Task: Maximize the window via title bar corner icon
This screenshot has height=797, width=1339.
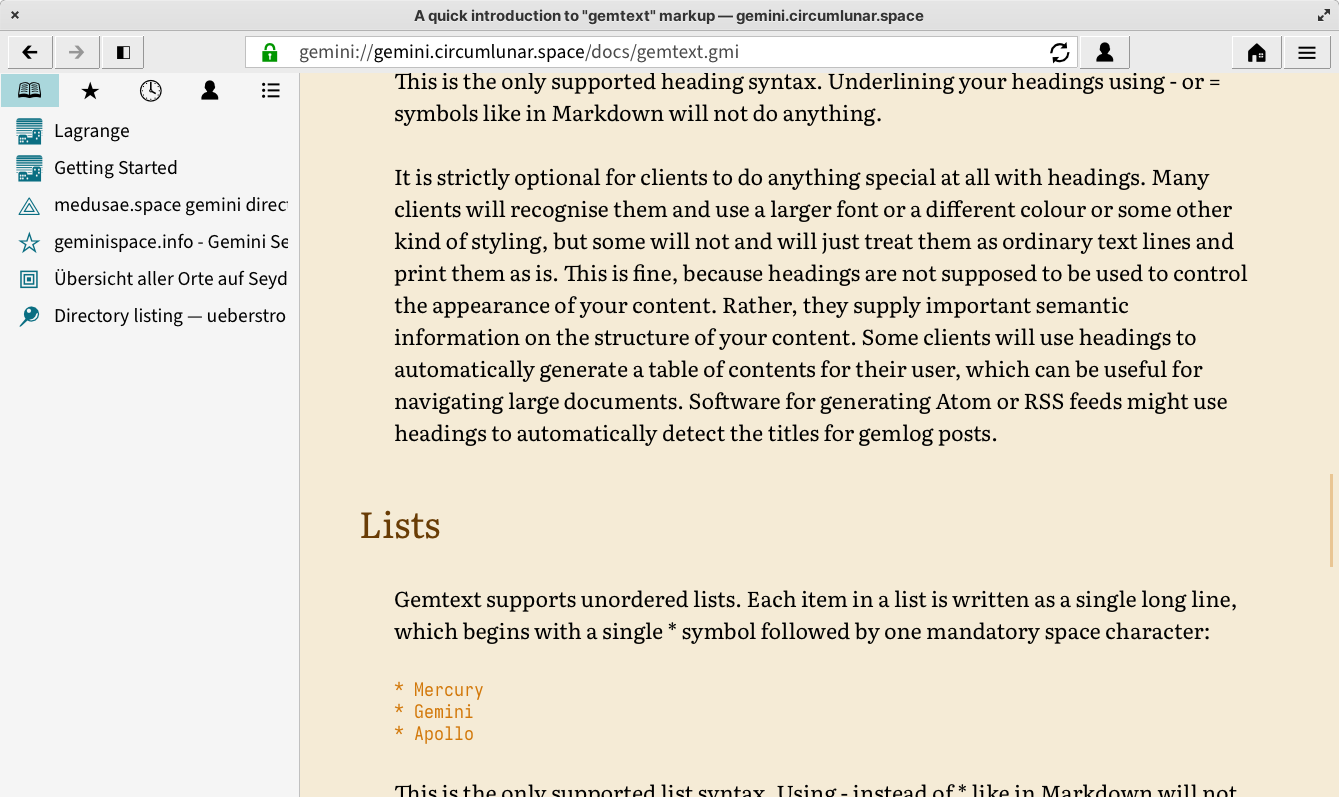Action: (x=1324, y=15)
